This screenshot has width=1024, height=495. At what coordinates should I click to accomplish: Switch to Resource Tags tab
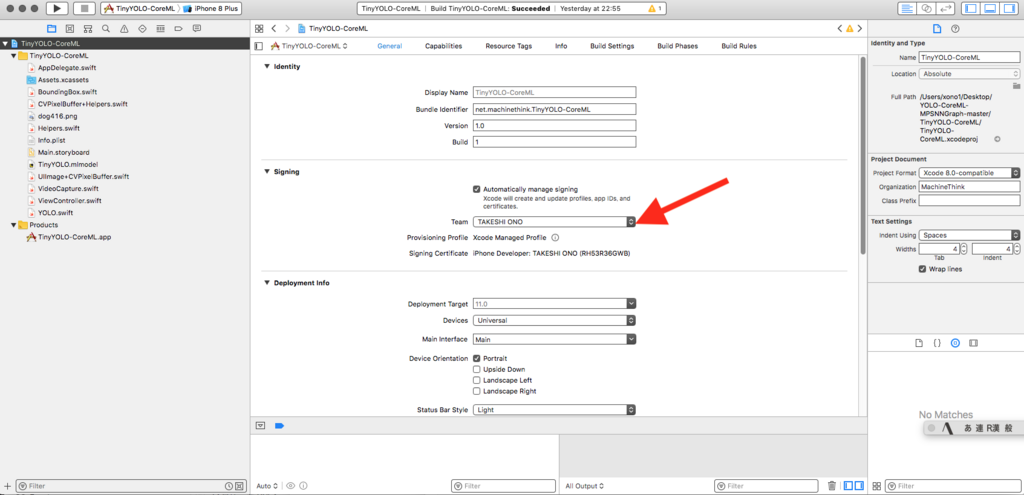[x=508, y=46]
